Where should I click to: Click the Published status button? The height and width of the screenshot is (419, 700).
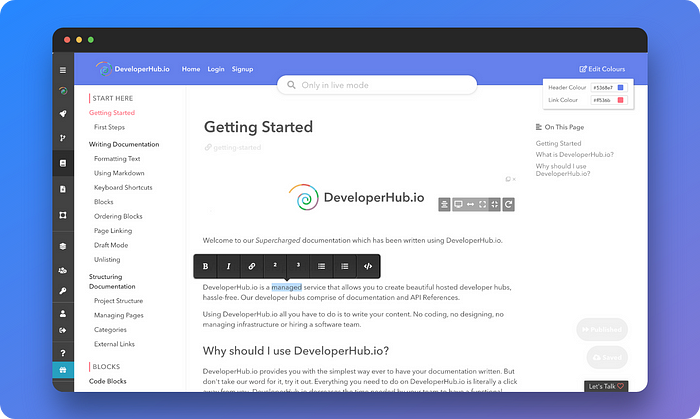602,330
